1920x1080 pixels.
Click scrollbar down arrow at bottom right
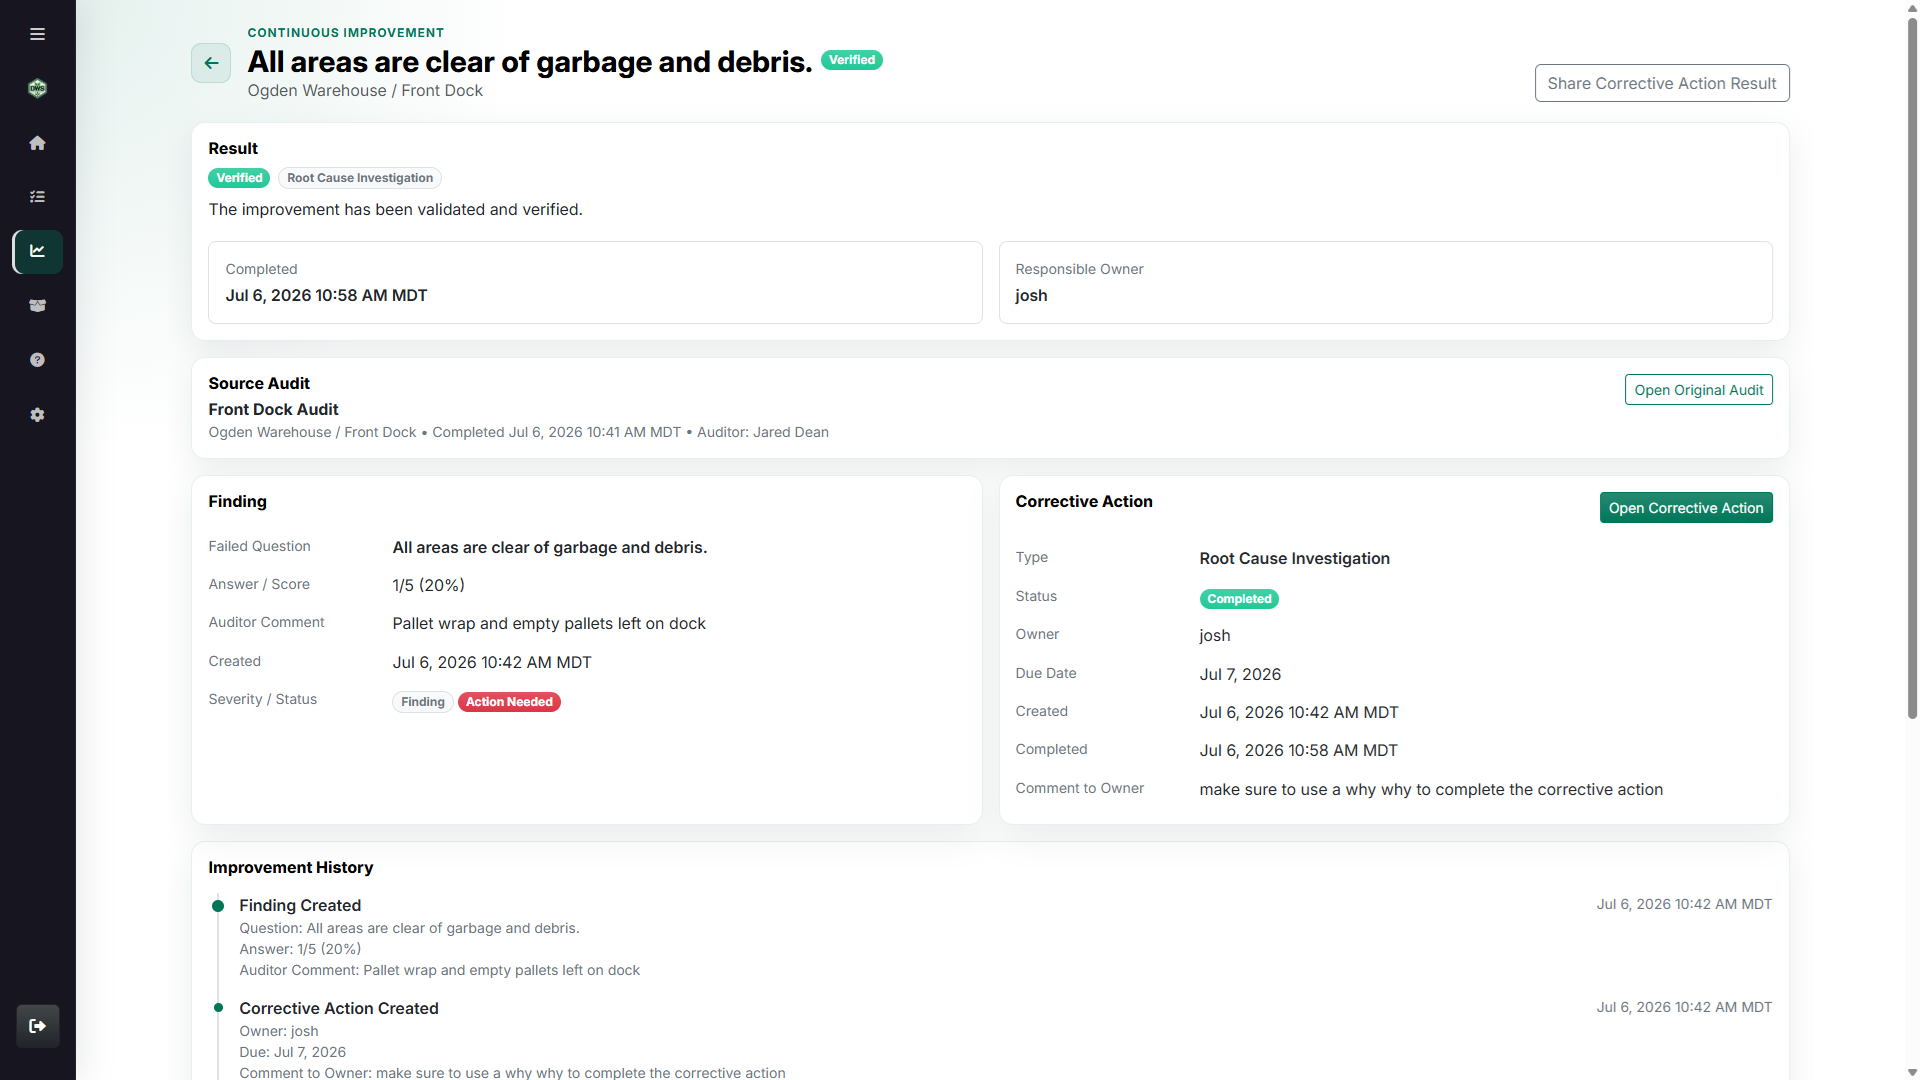point(1912,1072)
